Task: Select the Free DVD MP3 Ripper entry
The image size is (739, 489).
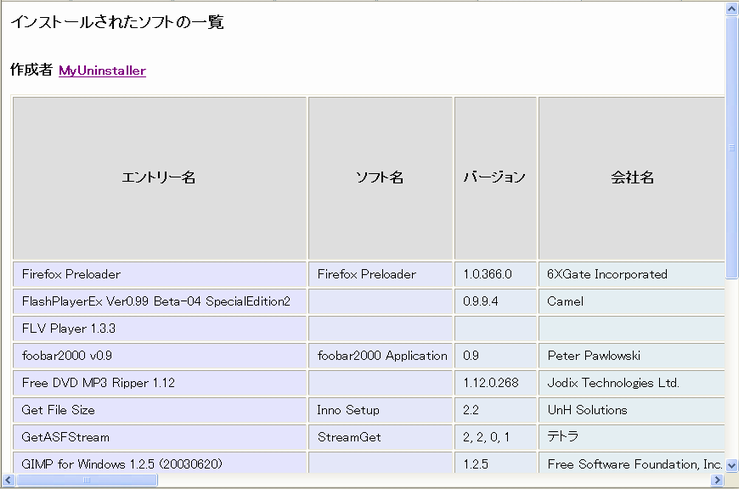Action: click(x=160, y=383)
